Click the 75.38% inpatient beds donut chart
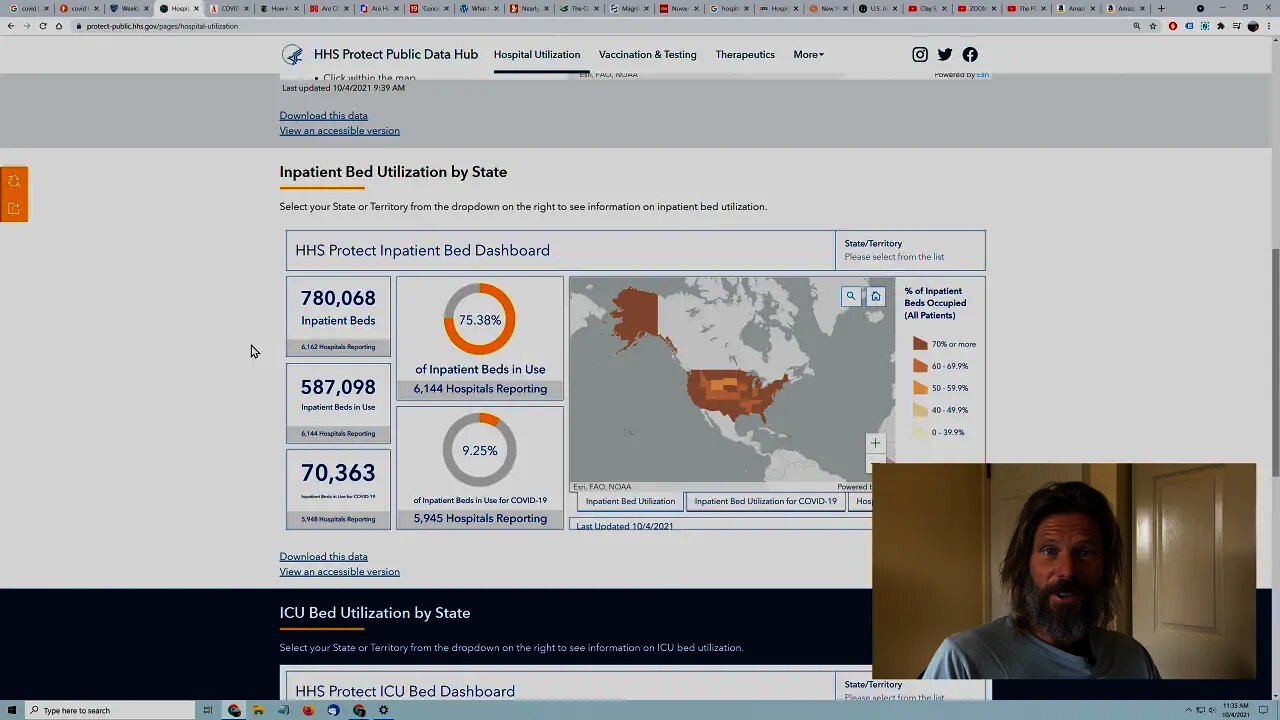 pyautogui.click(x=480, y=320)
